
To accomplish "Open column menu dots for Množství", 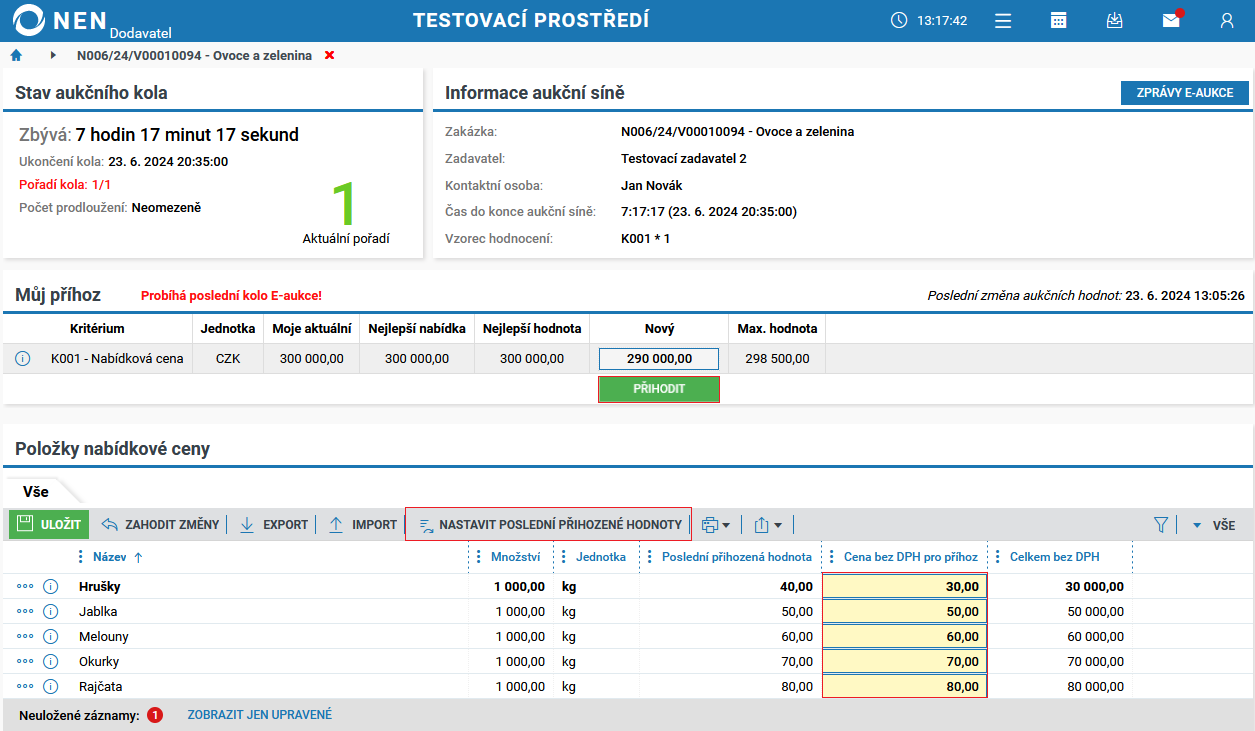I will tap(479, 557).
